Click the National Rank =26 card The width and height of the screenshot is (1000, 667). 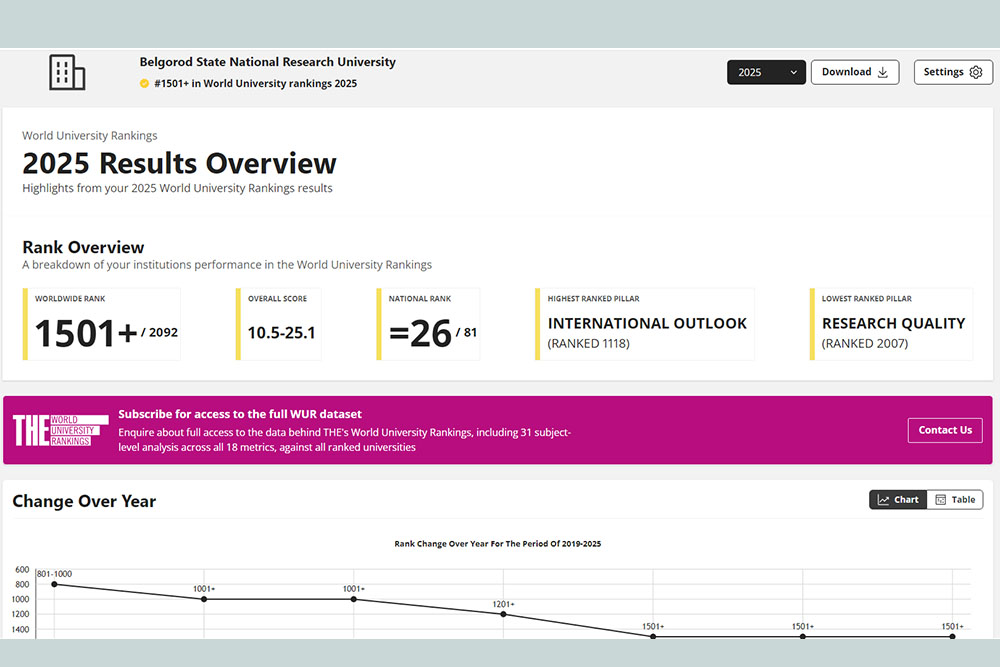pyautogui.click(x=428, y=324)
